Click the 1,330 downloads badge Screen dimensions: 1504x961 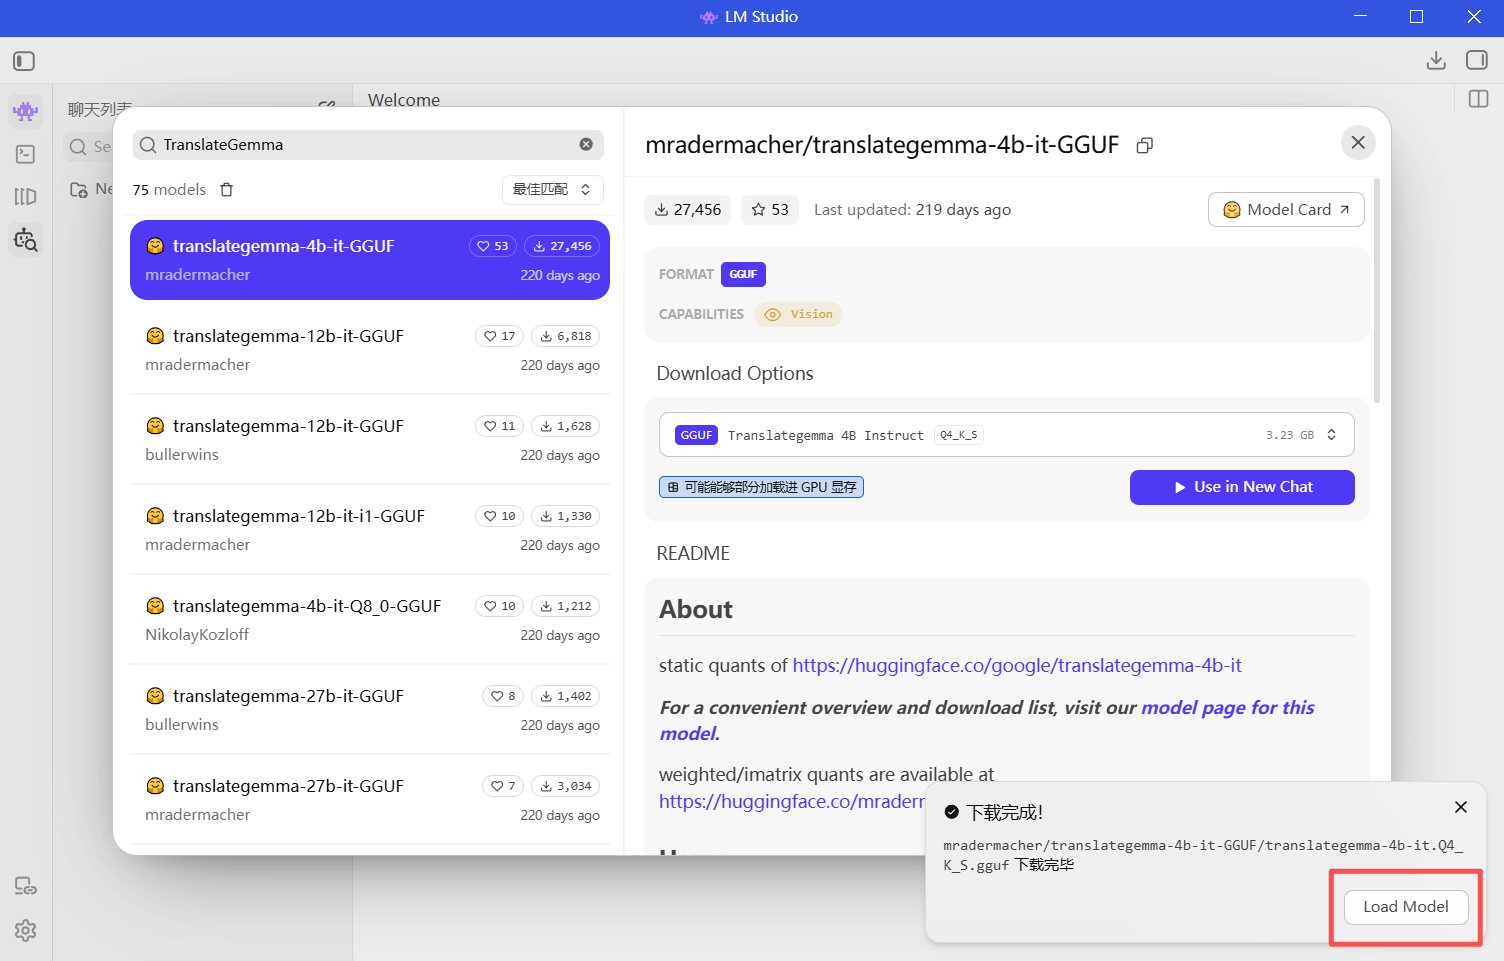pos(565,516)
